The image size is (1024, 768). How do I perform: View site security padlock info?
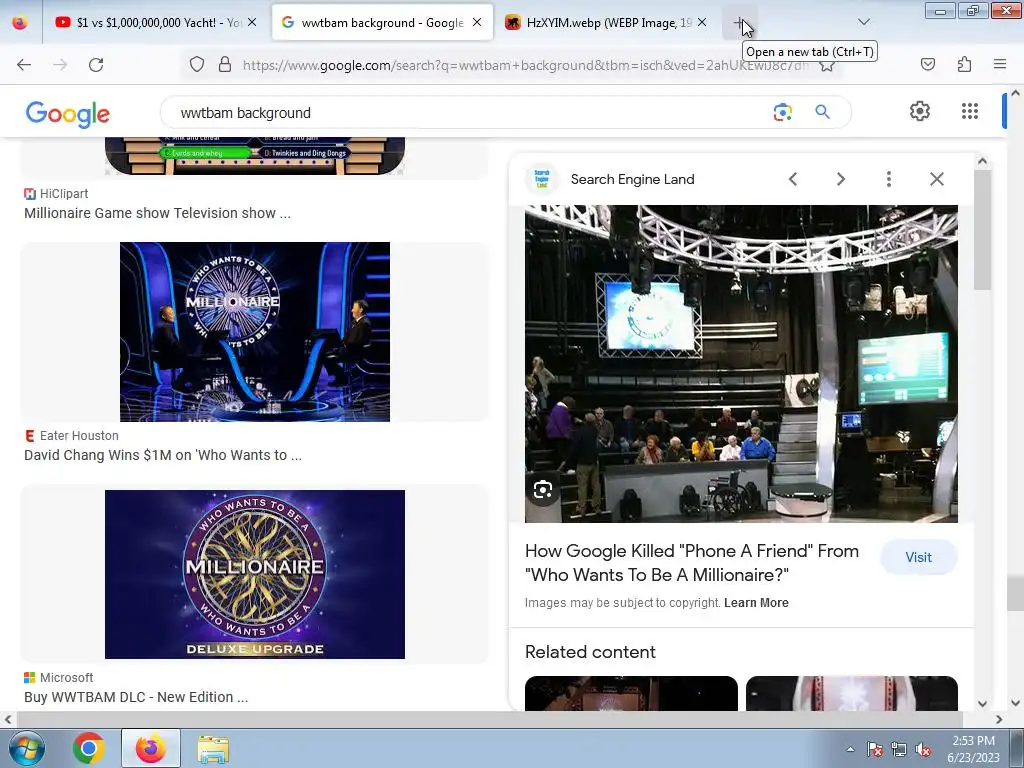(225, 64)
